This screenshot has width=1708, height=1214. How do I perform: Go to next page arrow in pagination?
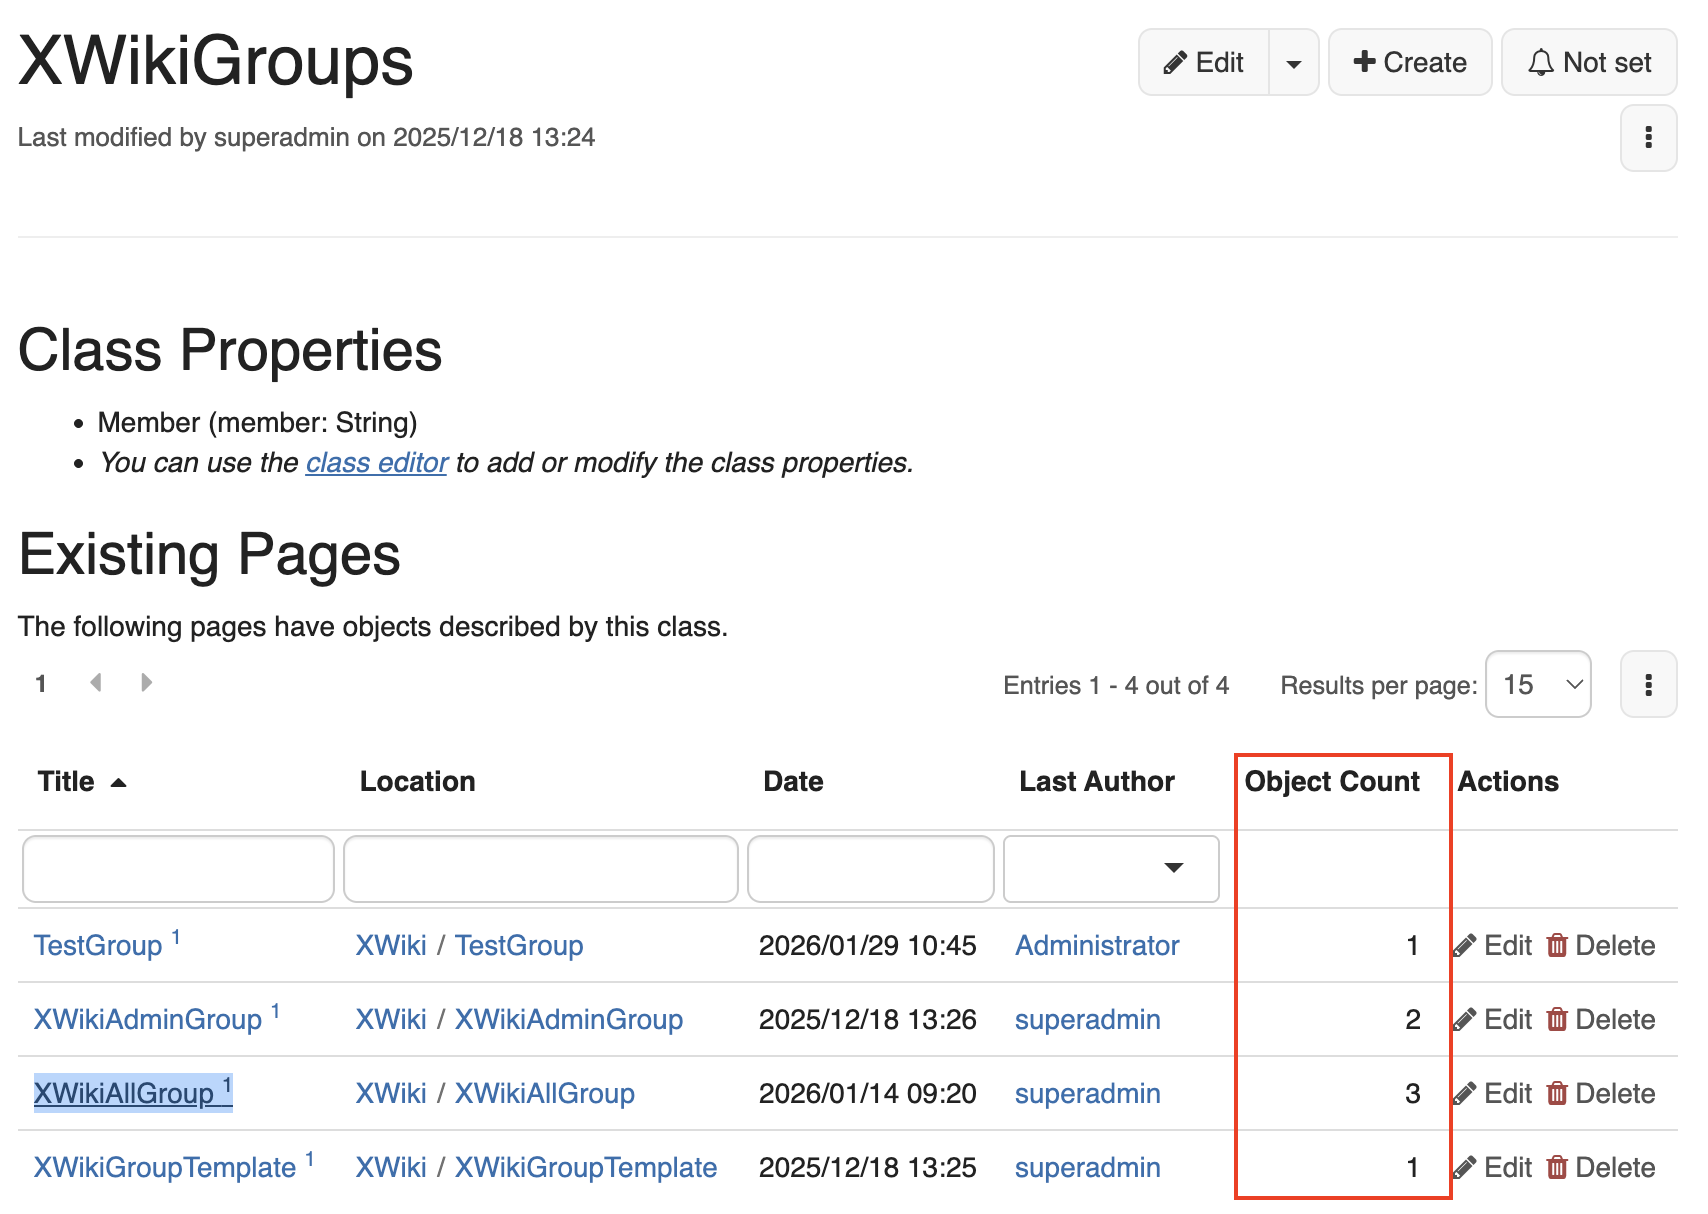coord(147,683)
